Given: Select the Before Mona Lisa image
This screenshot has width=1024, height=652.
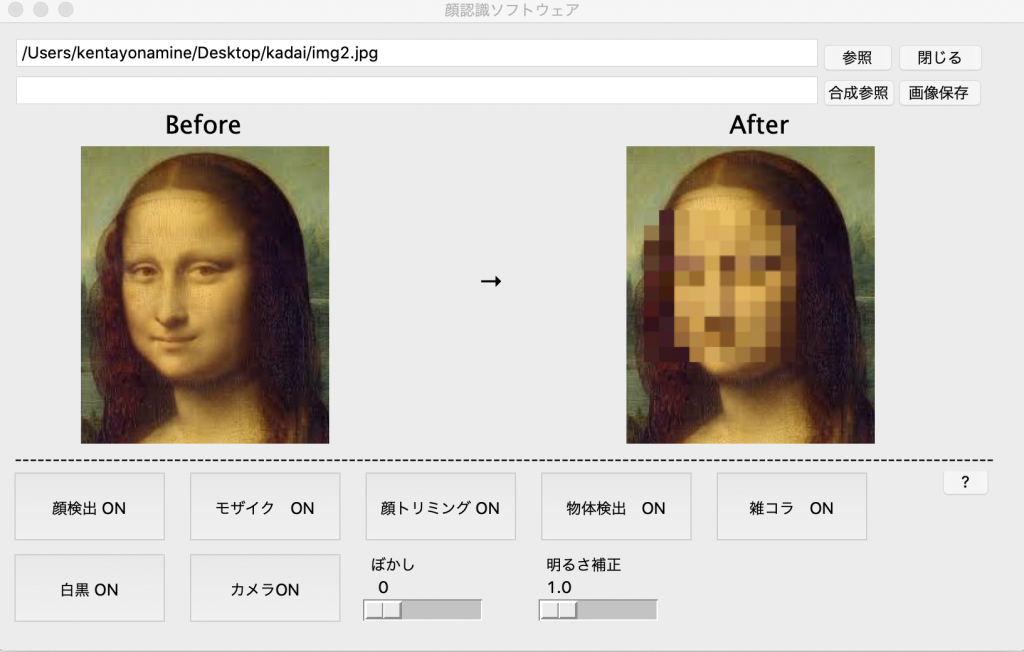Looking at the screenshot, I should (x=205, y=295).
